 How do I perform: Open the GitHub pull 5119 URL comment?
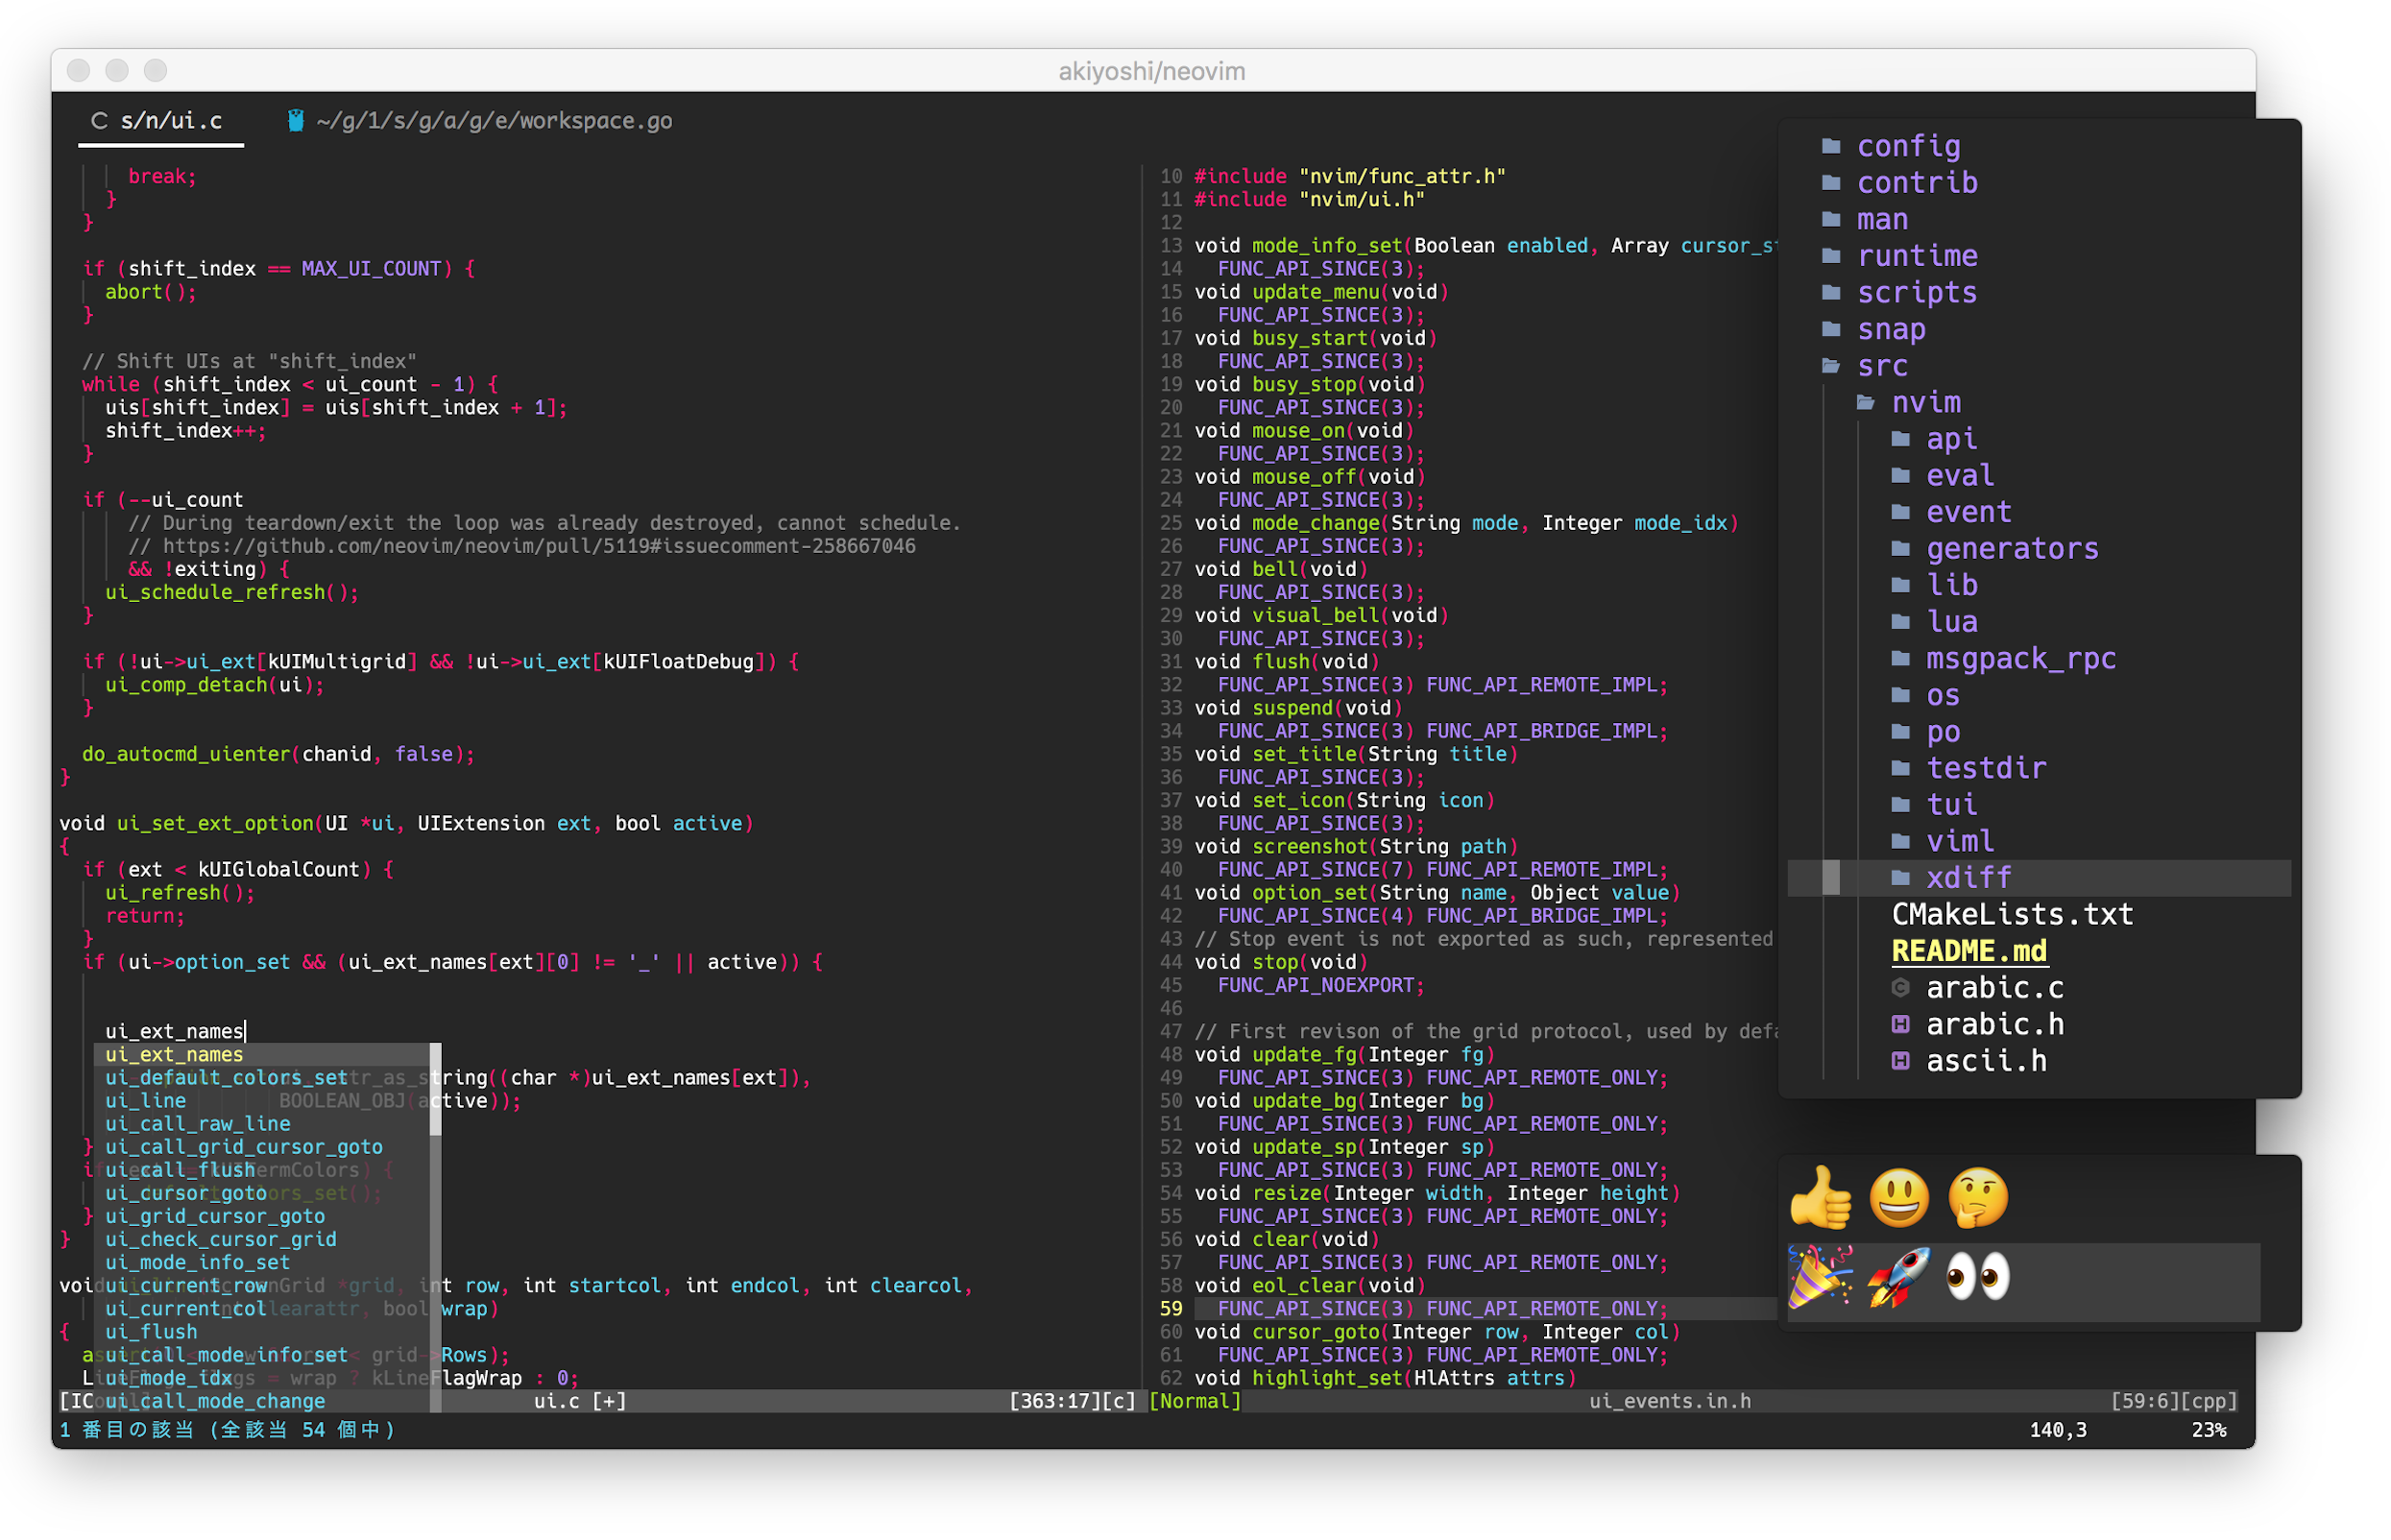(540, 547)
